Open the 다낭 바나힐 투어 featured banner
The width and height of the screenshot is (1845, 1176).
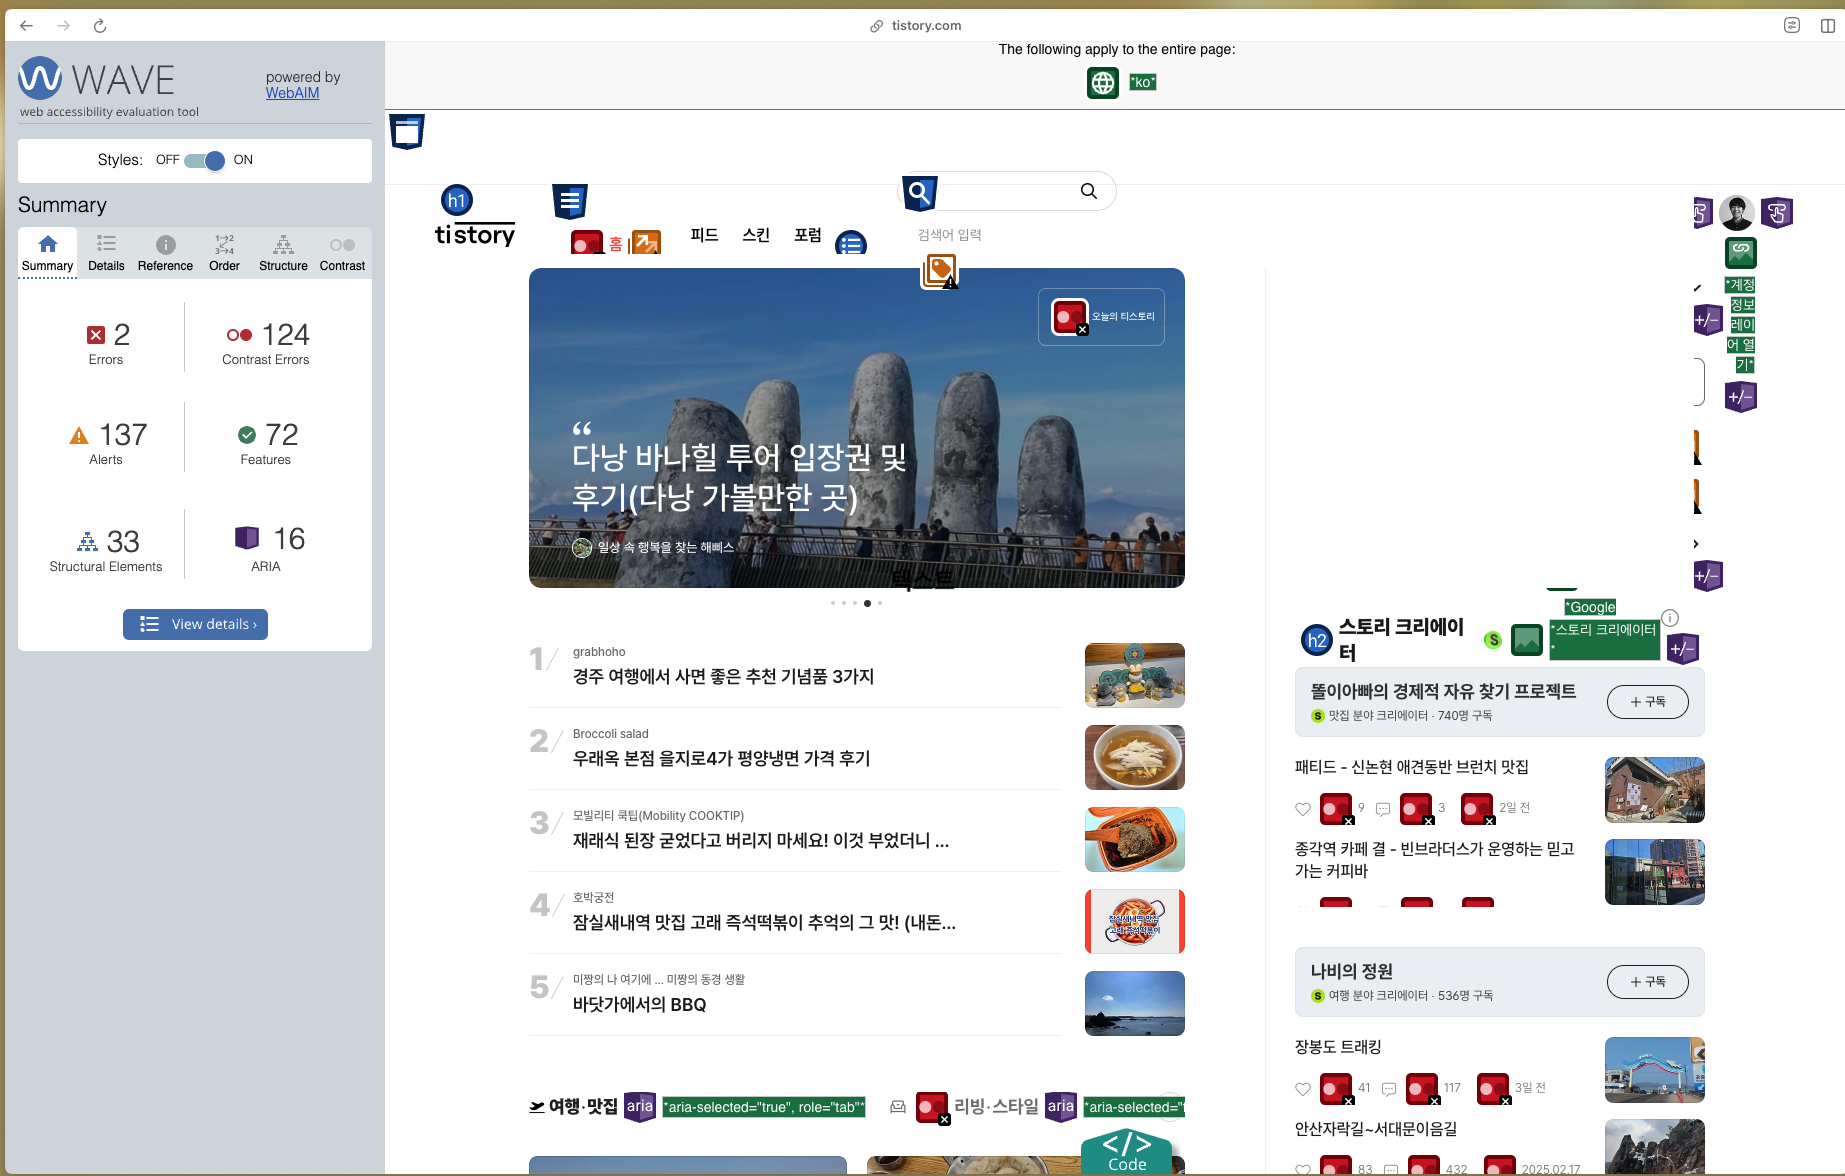tap(857, 428)
